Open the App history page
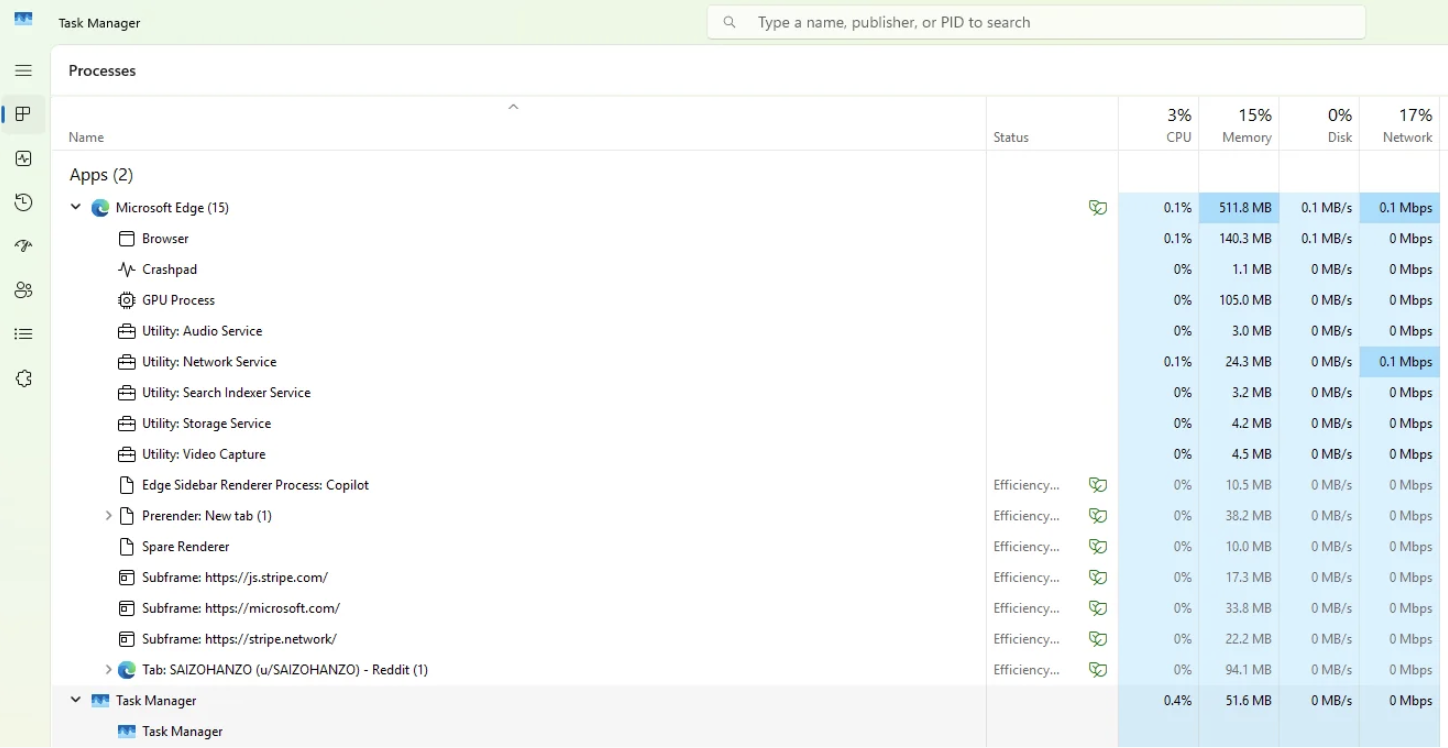Screen dimensions: 1448x748 click(x=23, y=202)
